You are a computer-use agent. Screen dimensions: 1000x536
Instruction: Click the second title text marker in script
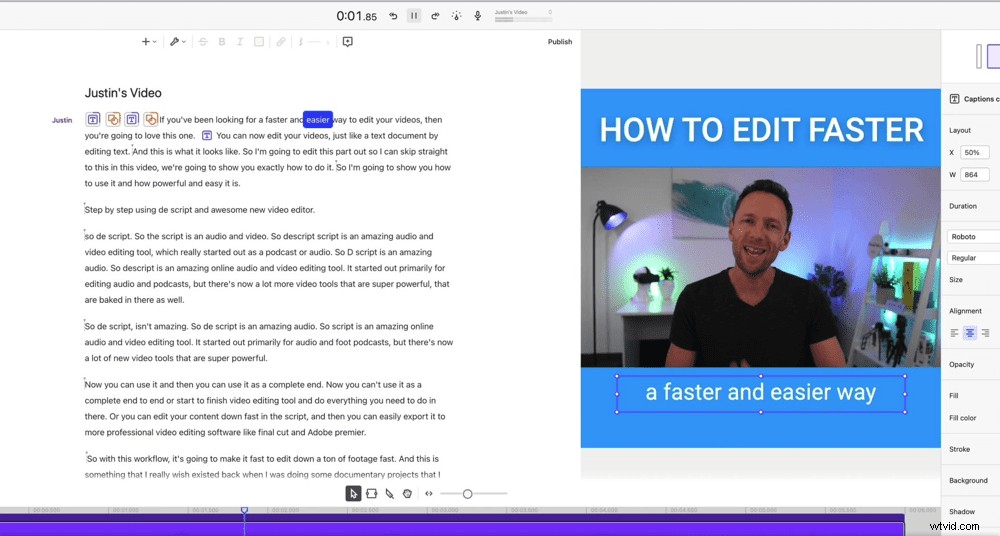(132, 119)
